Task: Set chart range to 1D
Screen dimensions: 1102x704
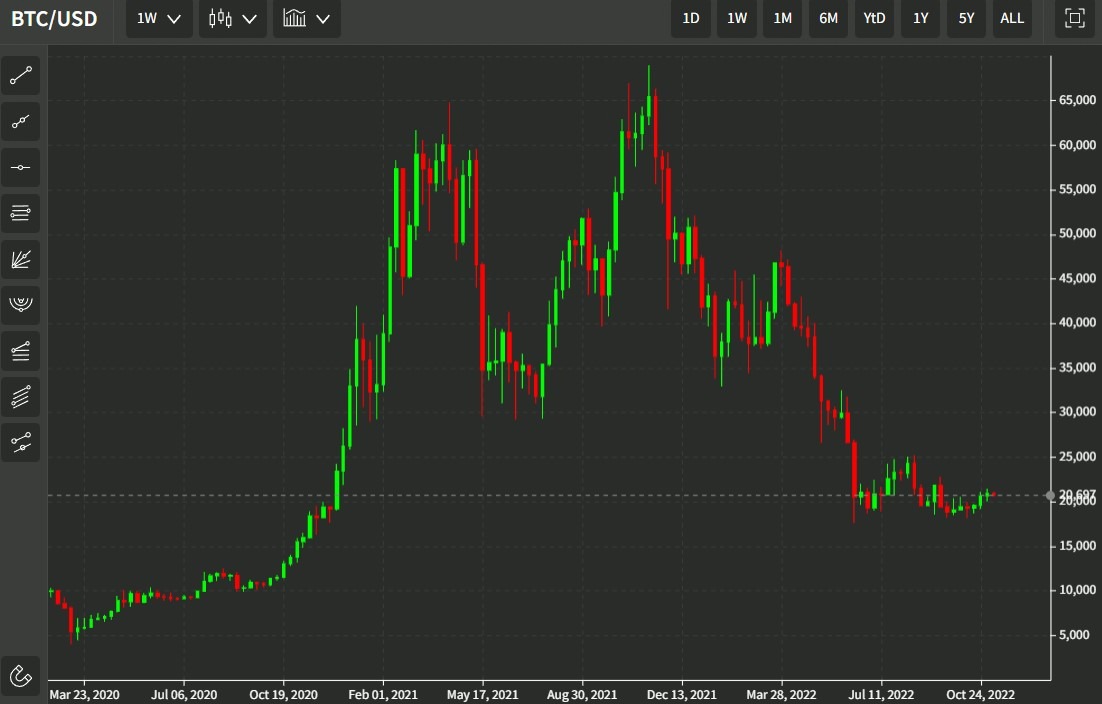Action: point(691,18)
